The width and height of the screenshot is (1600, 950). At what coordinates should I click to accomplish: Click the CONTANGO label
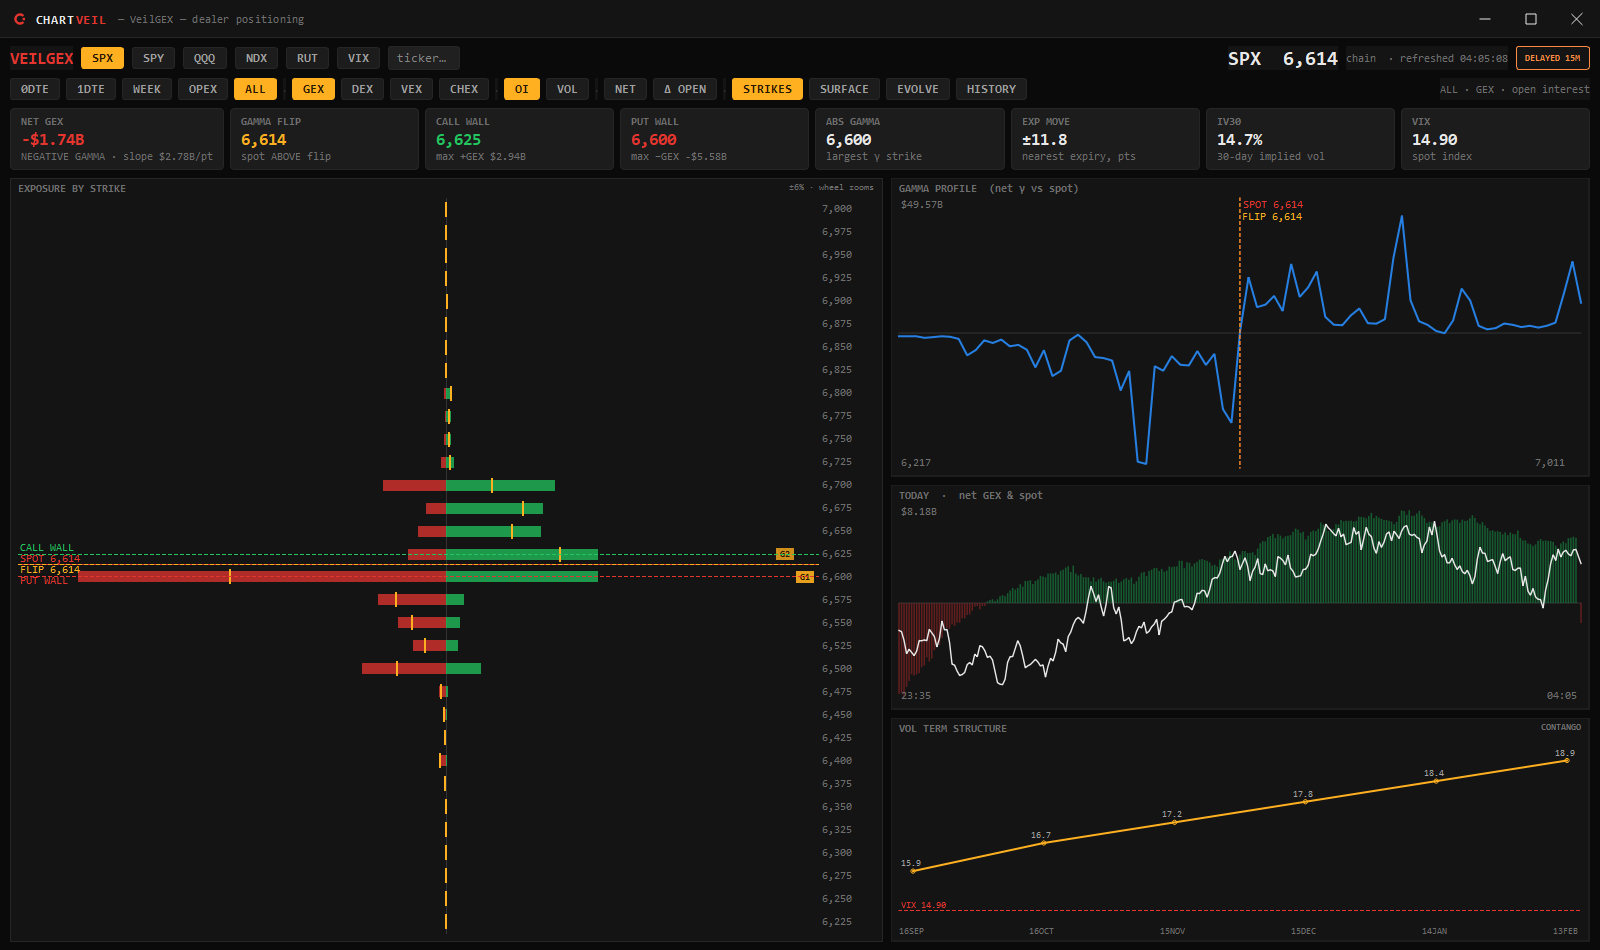(x=1561, y=727)
